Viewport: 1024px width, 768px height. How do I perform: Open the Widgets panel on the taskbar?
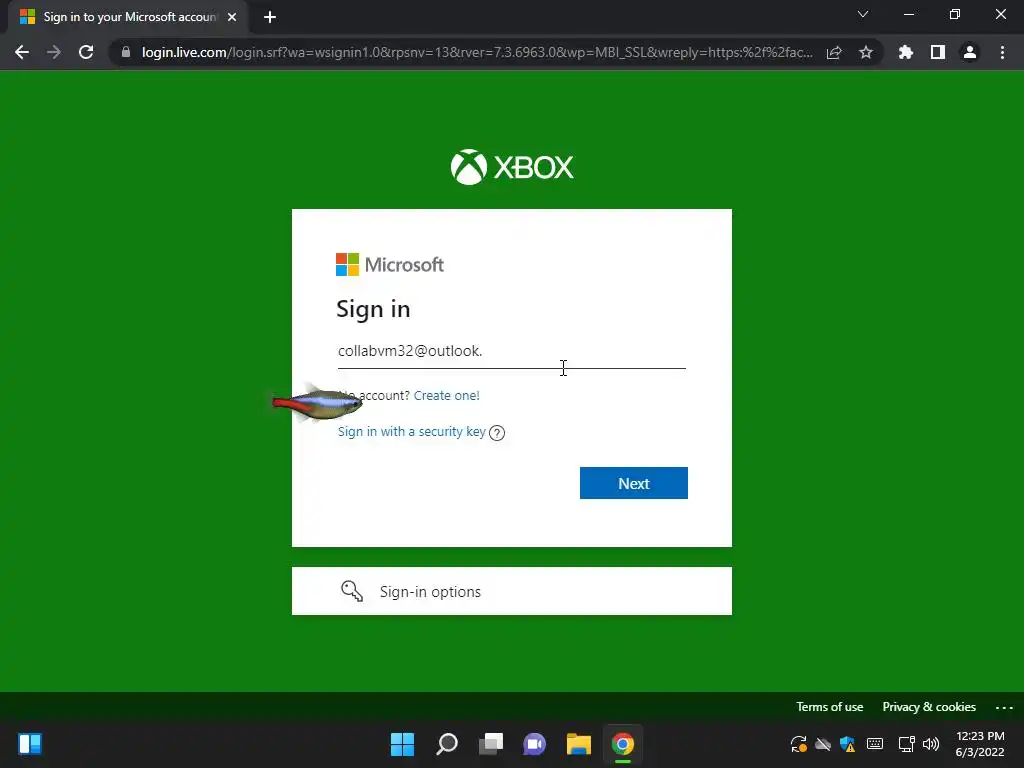30,744
